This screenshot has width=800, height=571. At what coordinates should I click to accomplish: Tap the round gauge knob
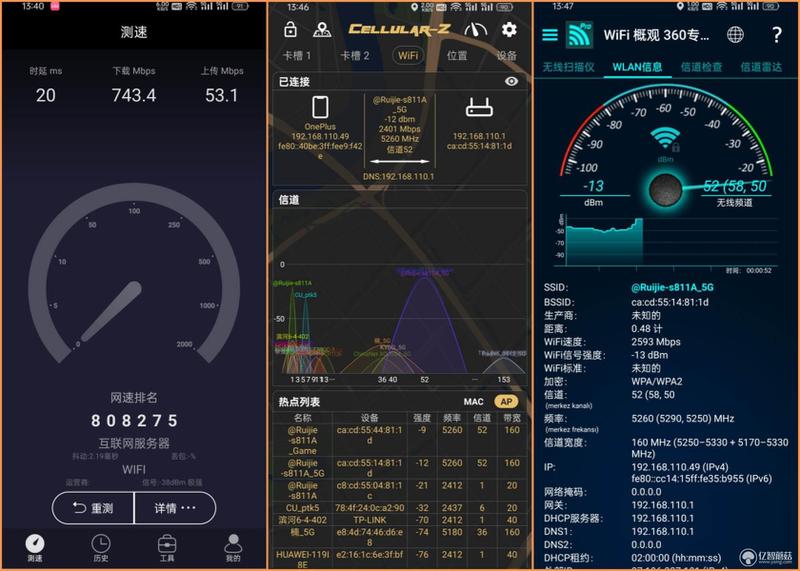pyautogui.click(x=665, y=189)
